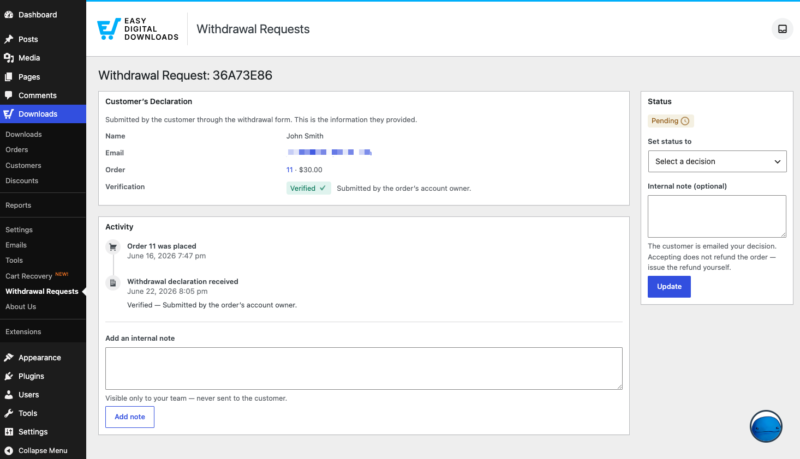The height and width of the screenshot is (459, 800).
Task: Open the EDD Settings submenu item
Action: click(x=19, y=230)
